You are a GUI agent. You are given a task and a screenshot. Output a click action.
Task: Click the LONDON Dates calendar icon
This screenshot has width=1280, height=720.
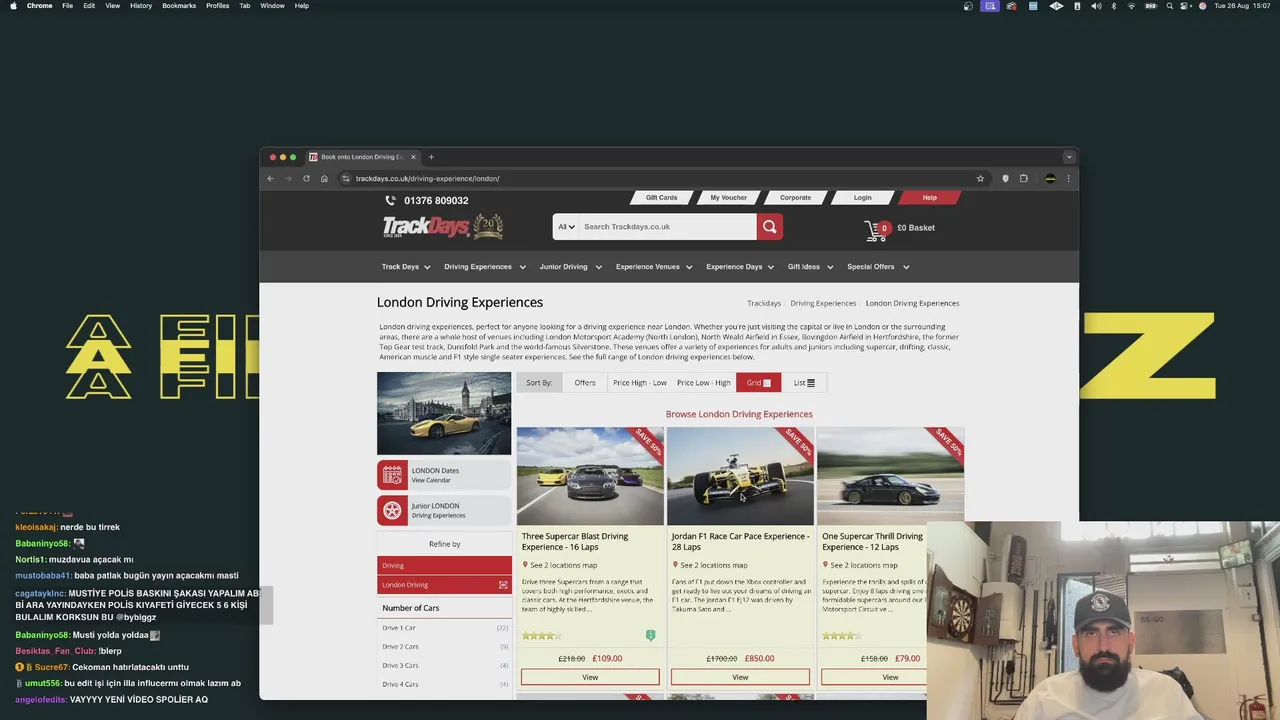[x=393, y=475]
